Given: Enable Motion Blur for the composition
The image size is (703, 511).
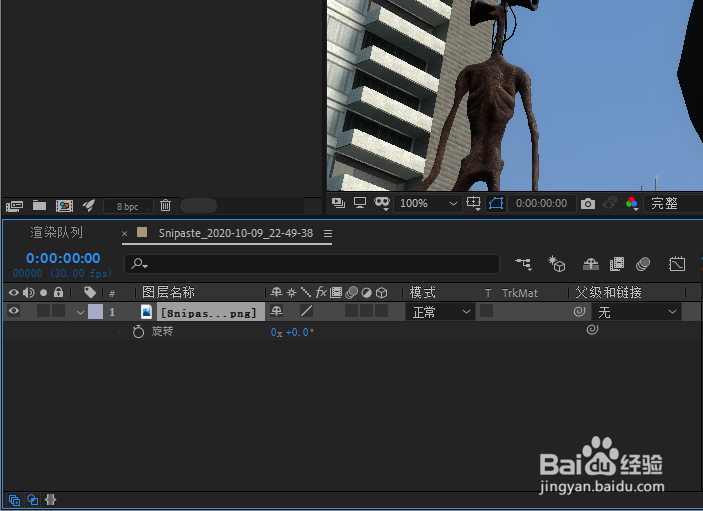Looking at the screenshot, I should 643,264.
